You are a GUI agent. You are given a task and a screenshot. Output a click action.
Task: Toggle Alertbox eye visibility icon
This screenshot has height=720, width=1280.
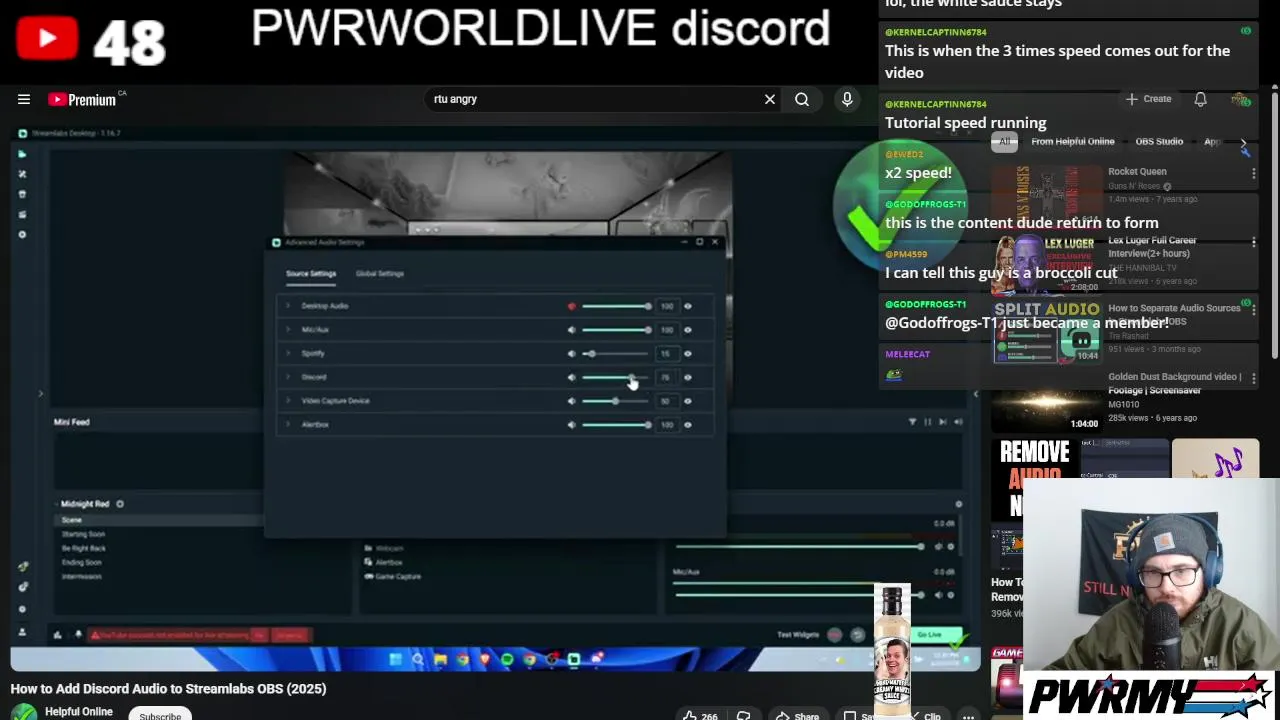(688, 424)
